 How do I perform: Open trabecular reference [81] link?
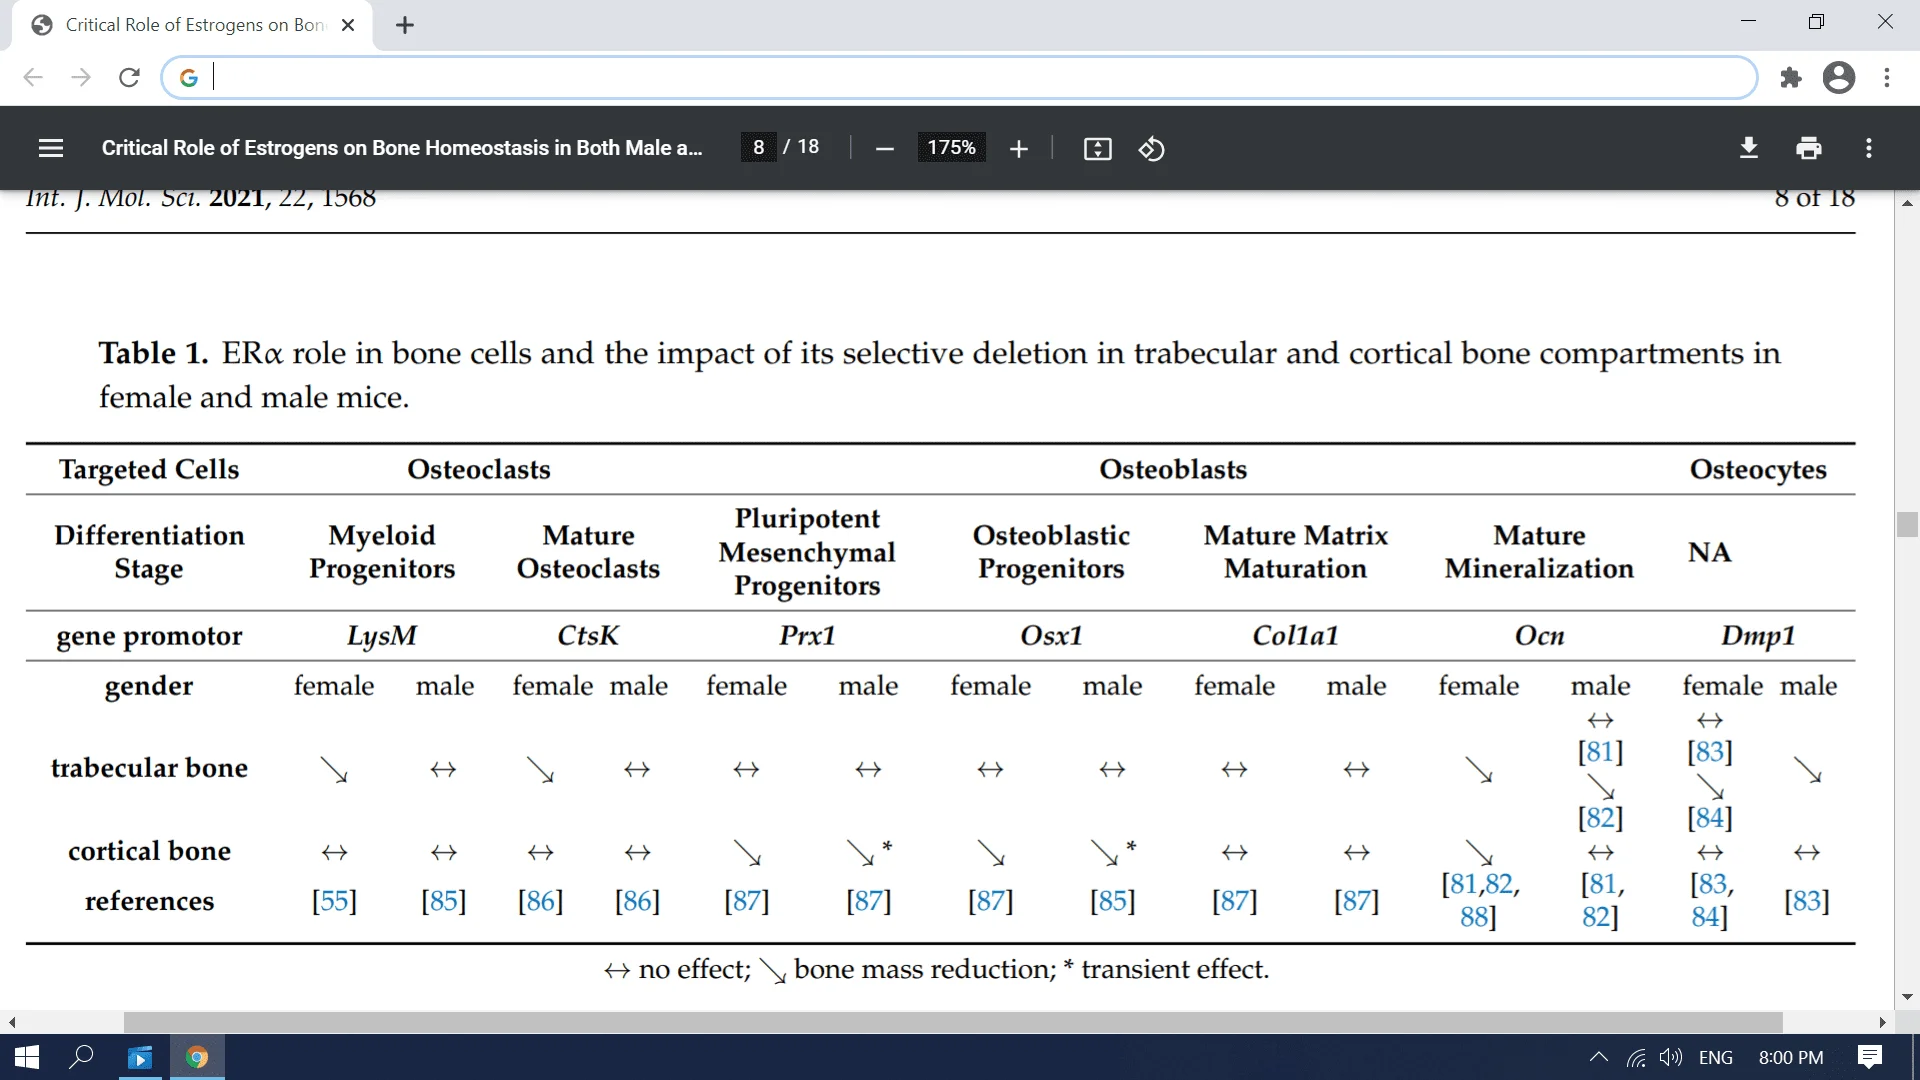point(1600,751)
